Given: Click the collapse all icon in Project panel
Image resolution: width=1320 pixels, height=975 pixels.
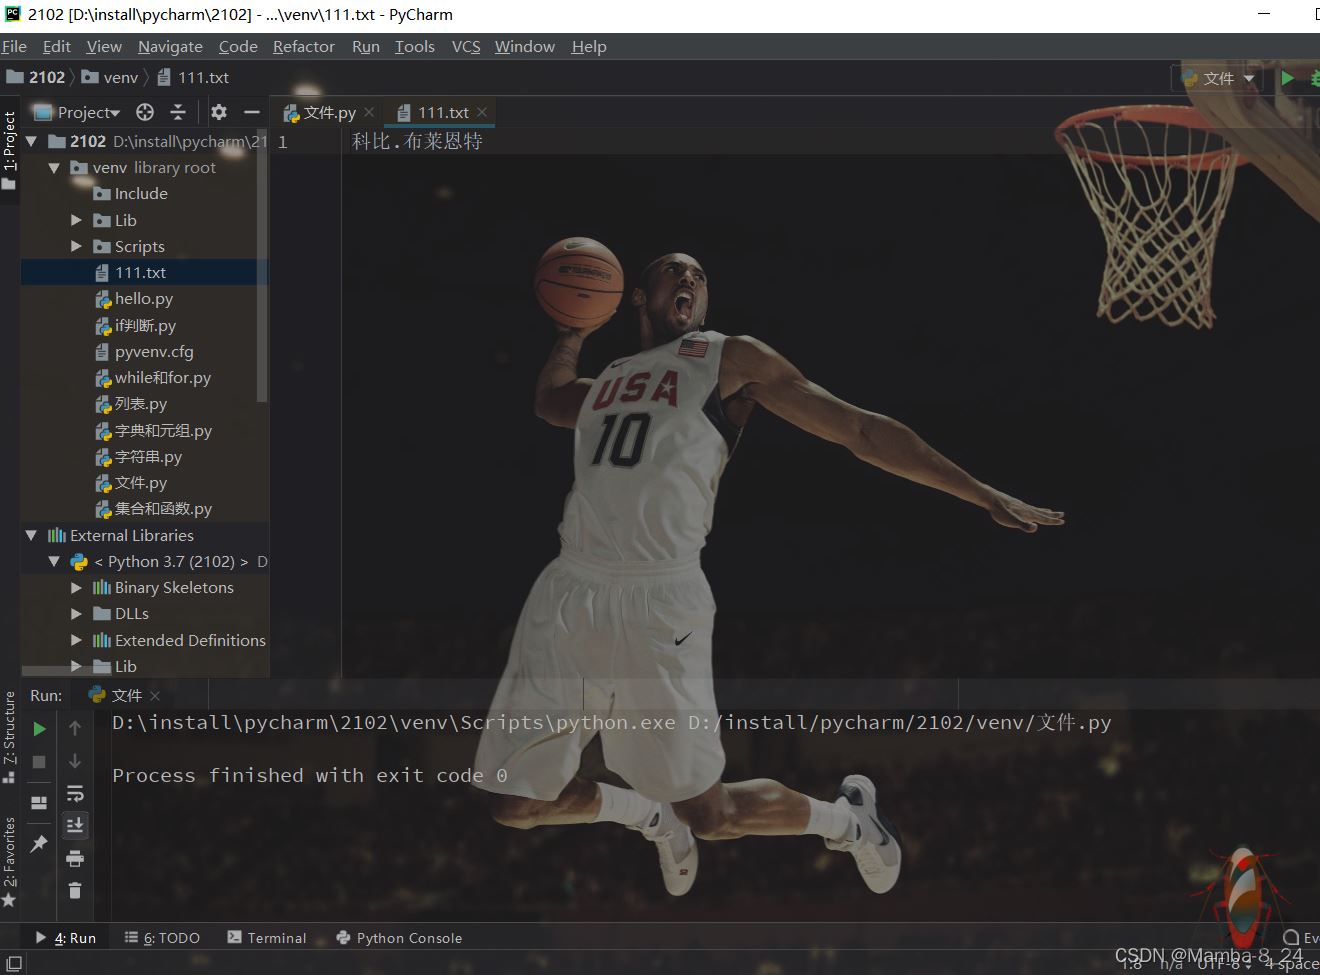Looking at the screenshot, I should (x=178, y=112).
